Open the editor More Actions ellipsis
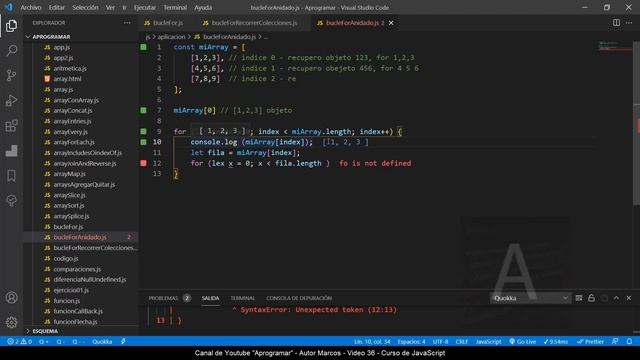This screenshot has height=360, width=640. pos(629,23)
